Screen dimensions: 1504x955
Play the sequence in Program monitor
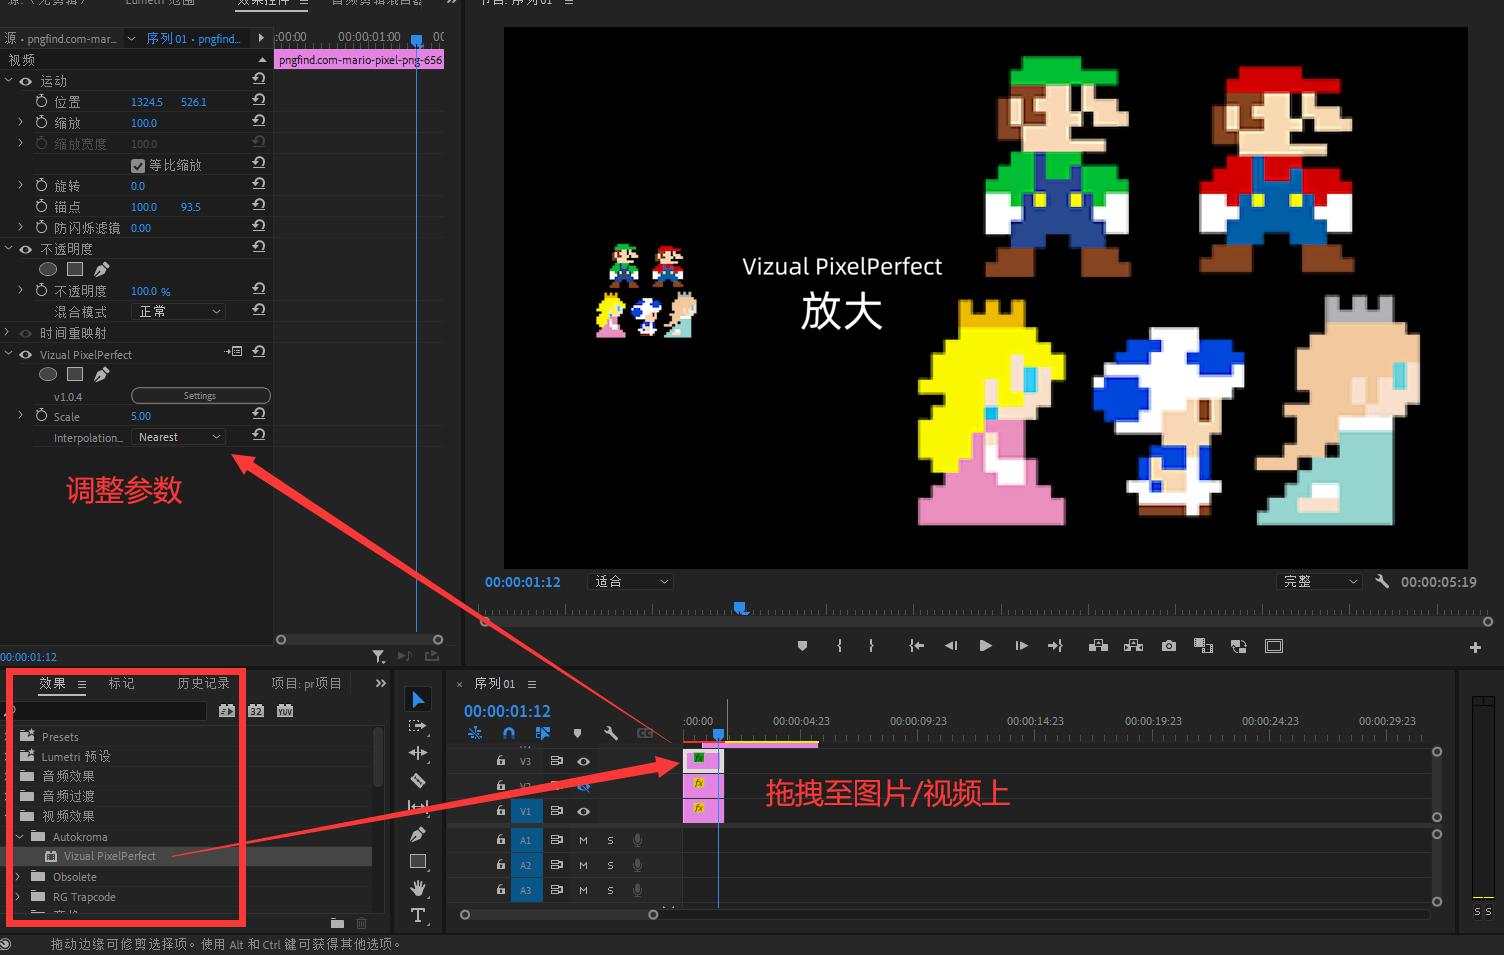(985, 646)
